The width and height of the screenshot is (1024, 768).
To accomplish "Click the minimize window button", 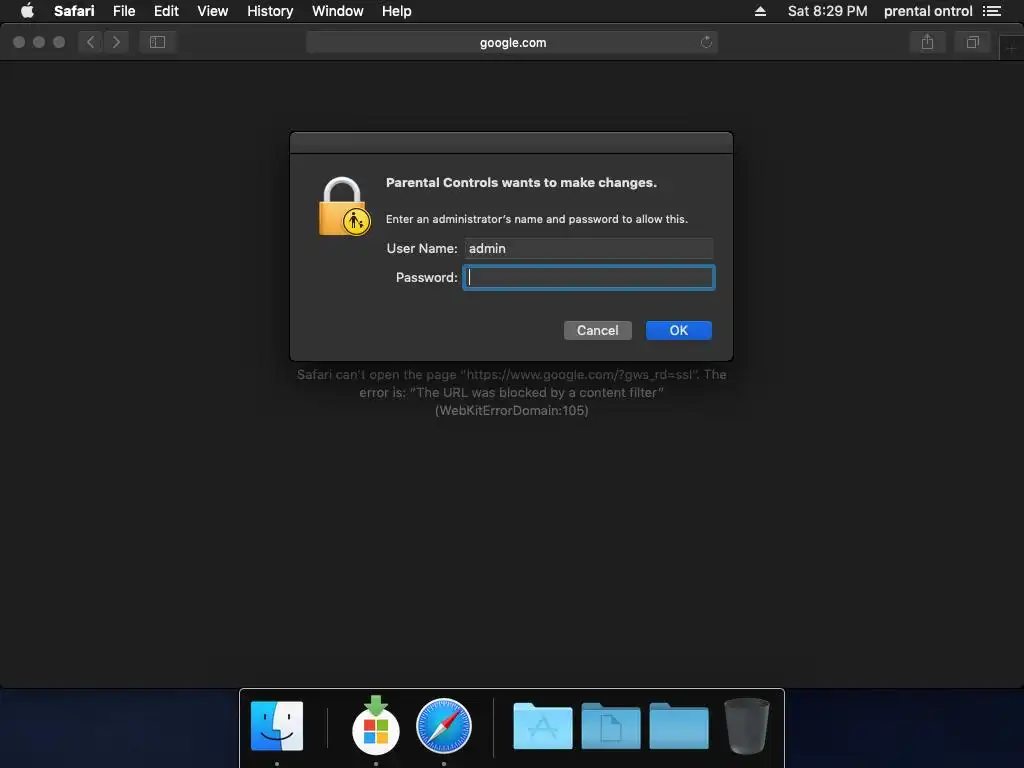I will (39, 42).
